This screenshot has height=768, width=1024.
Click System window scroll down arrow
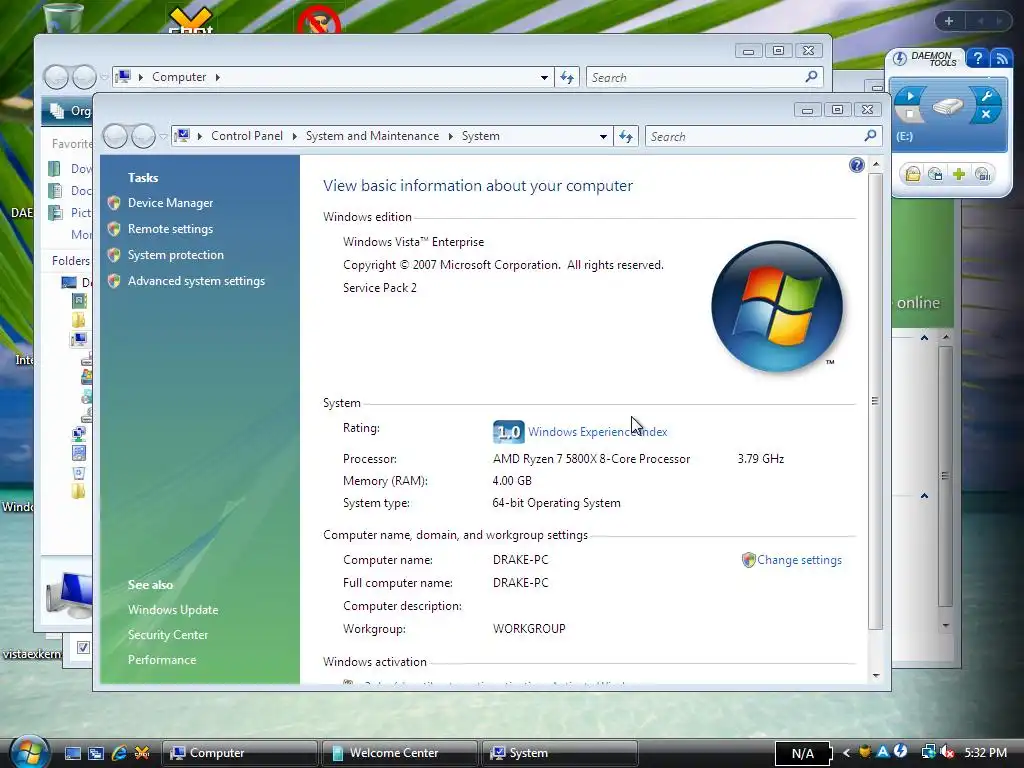coord(876,676)
